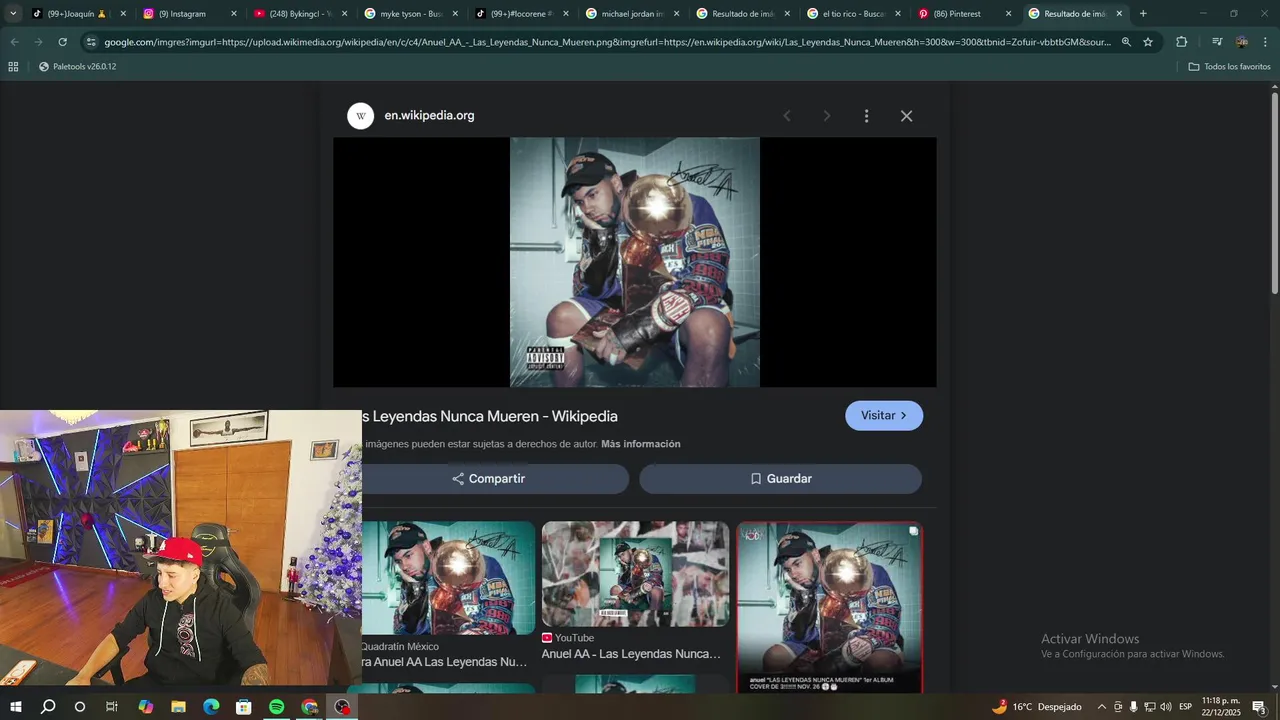Open Microsoft Edge from the taskbar
1280x720 pixels.
(x=211, y=707)
